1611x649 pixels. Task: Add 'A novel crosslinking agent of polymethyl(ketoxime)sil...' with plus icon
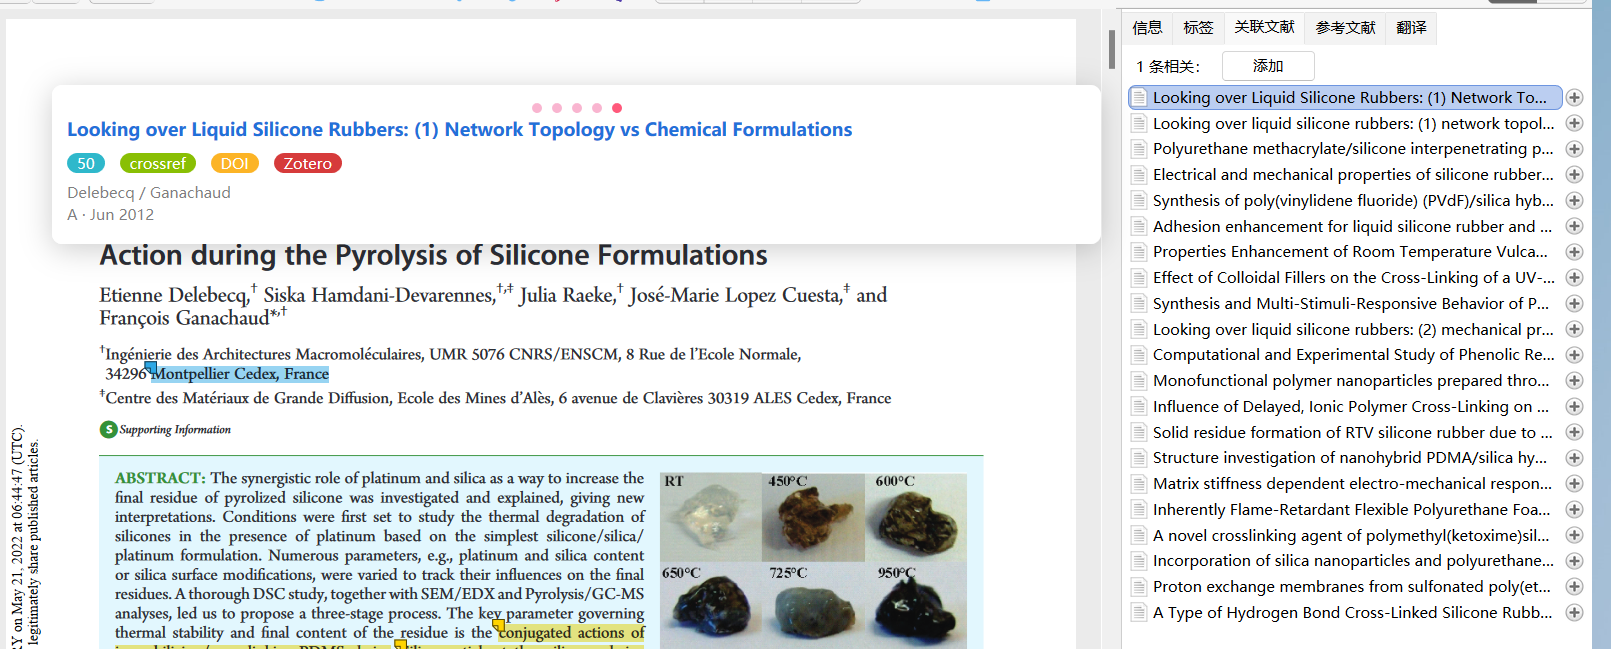coord(1574,536)
